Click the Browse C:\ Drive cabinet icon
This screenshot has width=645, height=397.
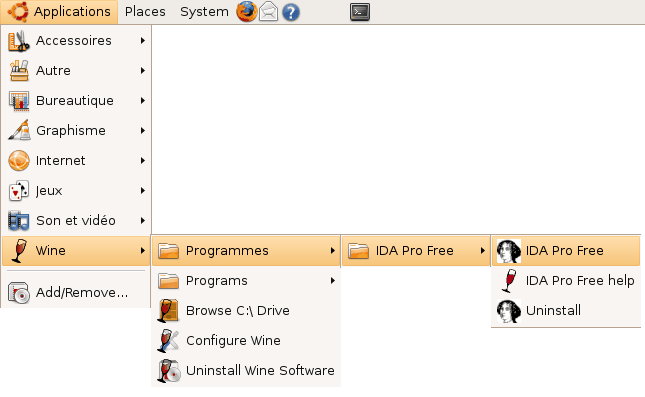coord(168,311)
